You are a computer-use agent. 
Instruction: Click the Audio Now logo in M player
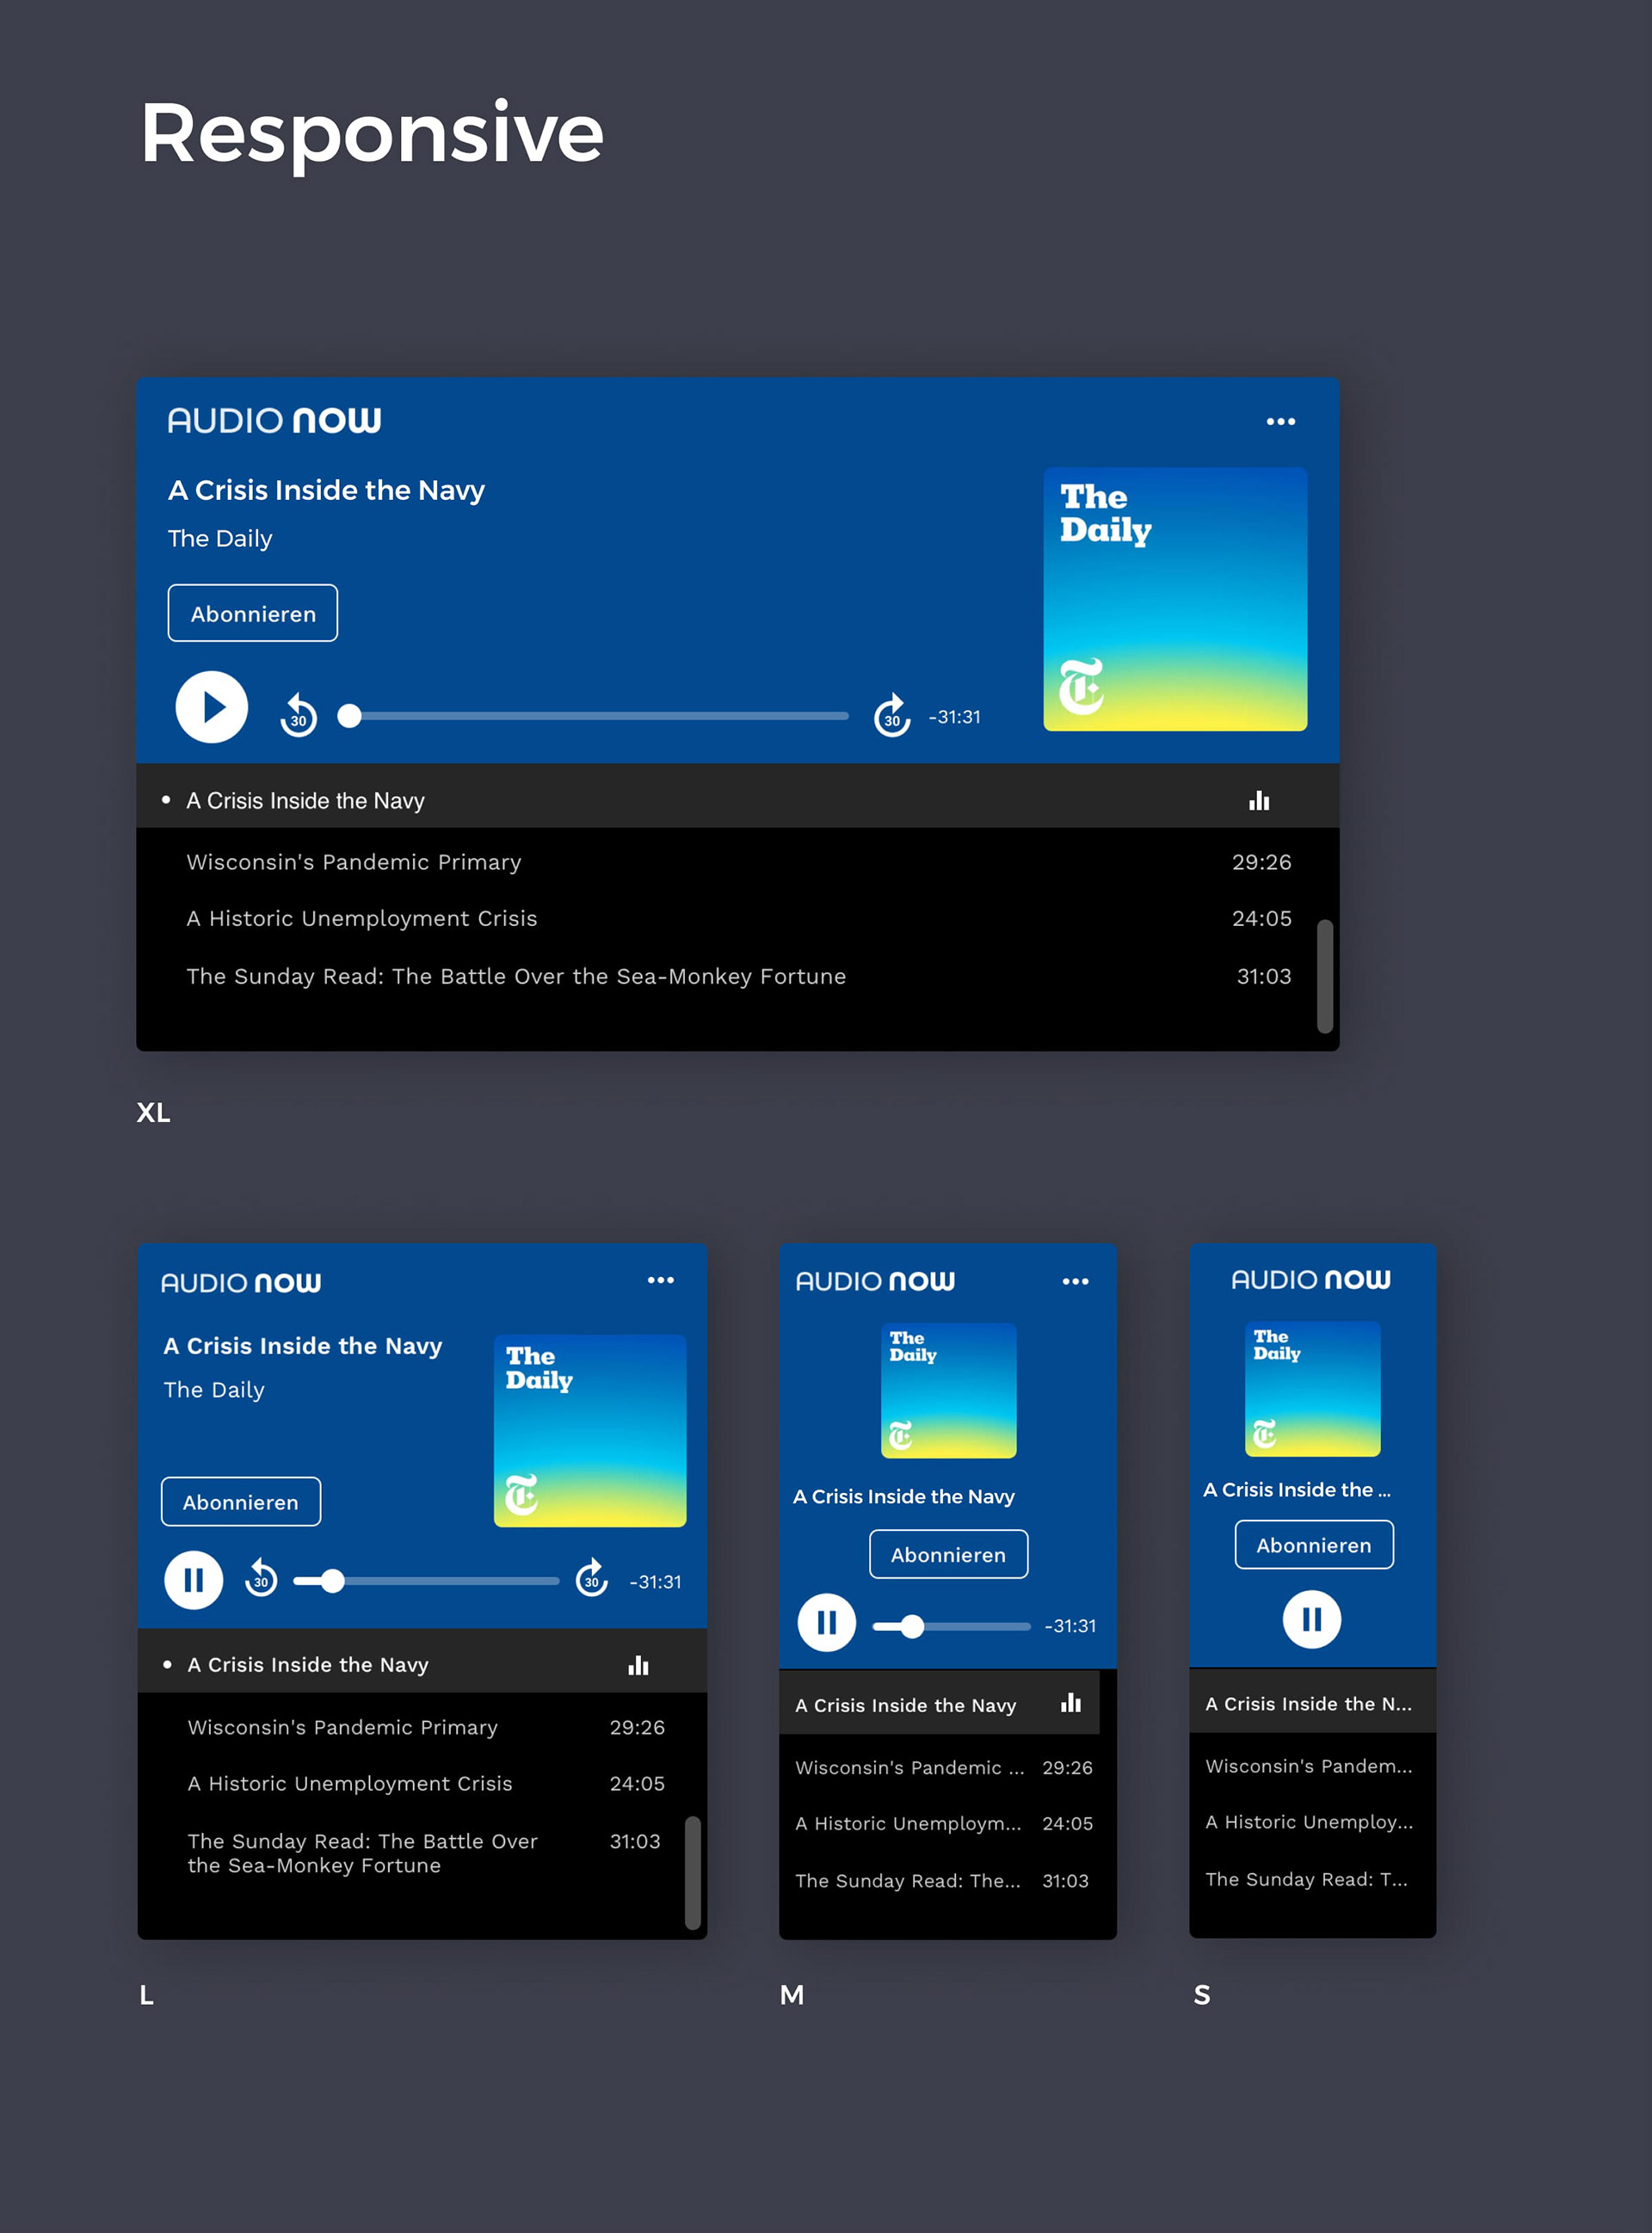tap(875, 1281)
